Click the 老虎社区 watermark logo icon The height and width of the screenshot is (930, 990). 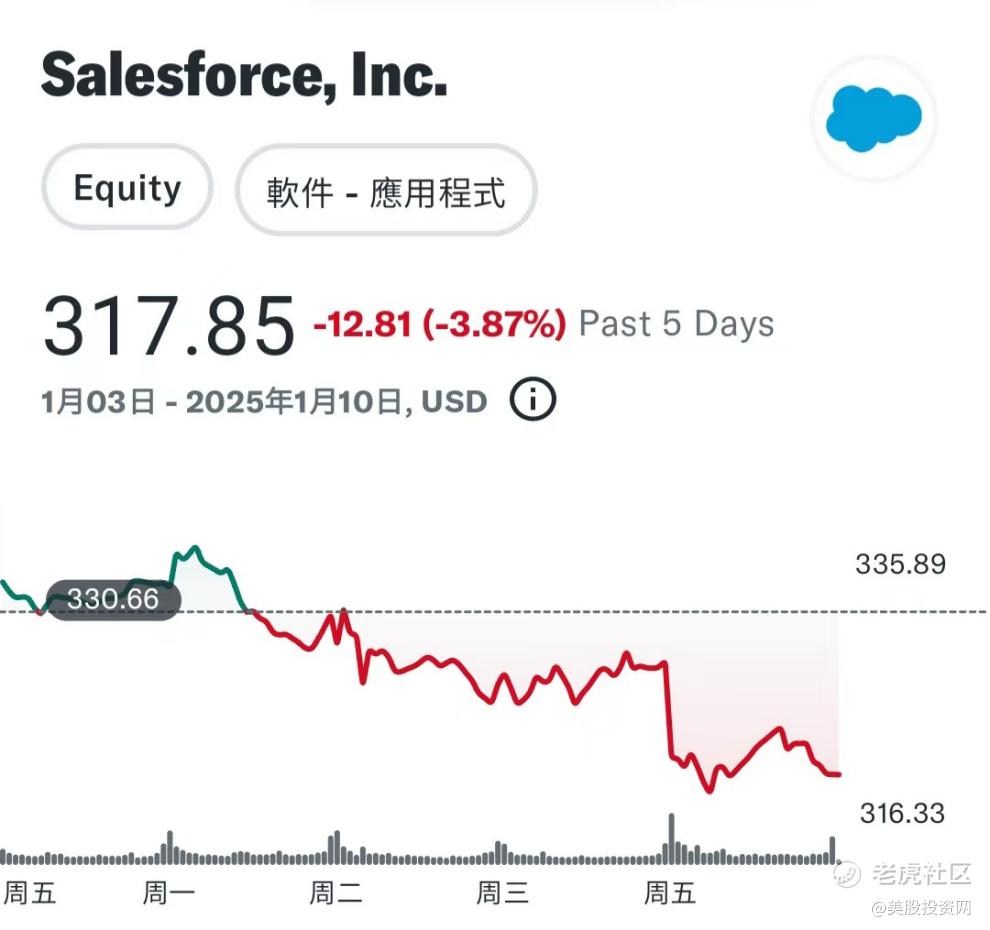tap(847, 874)
